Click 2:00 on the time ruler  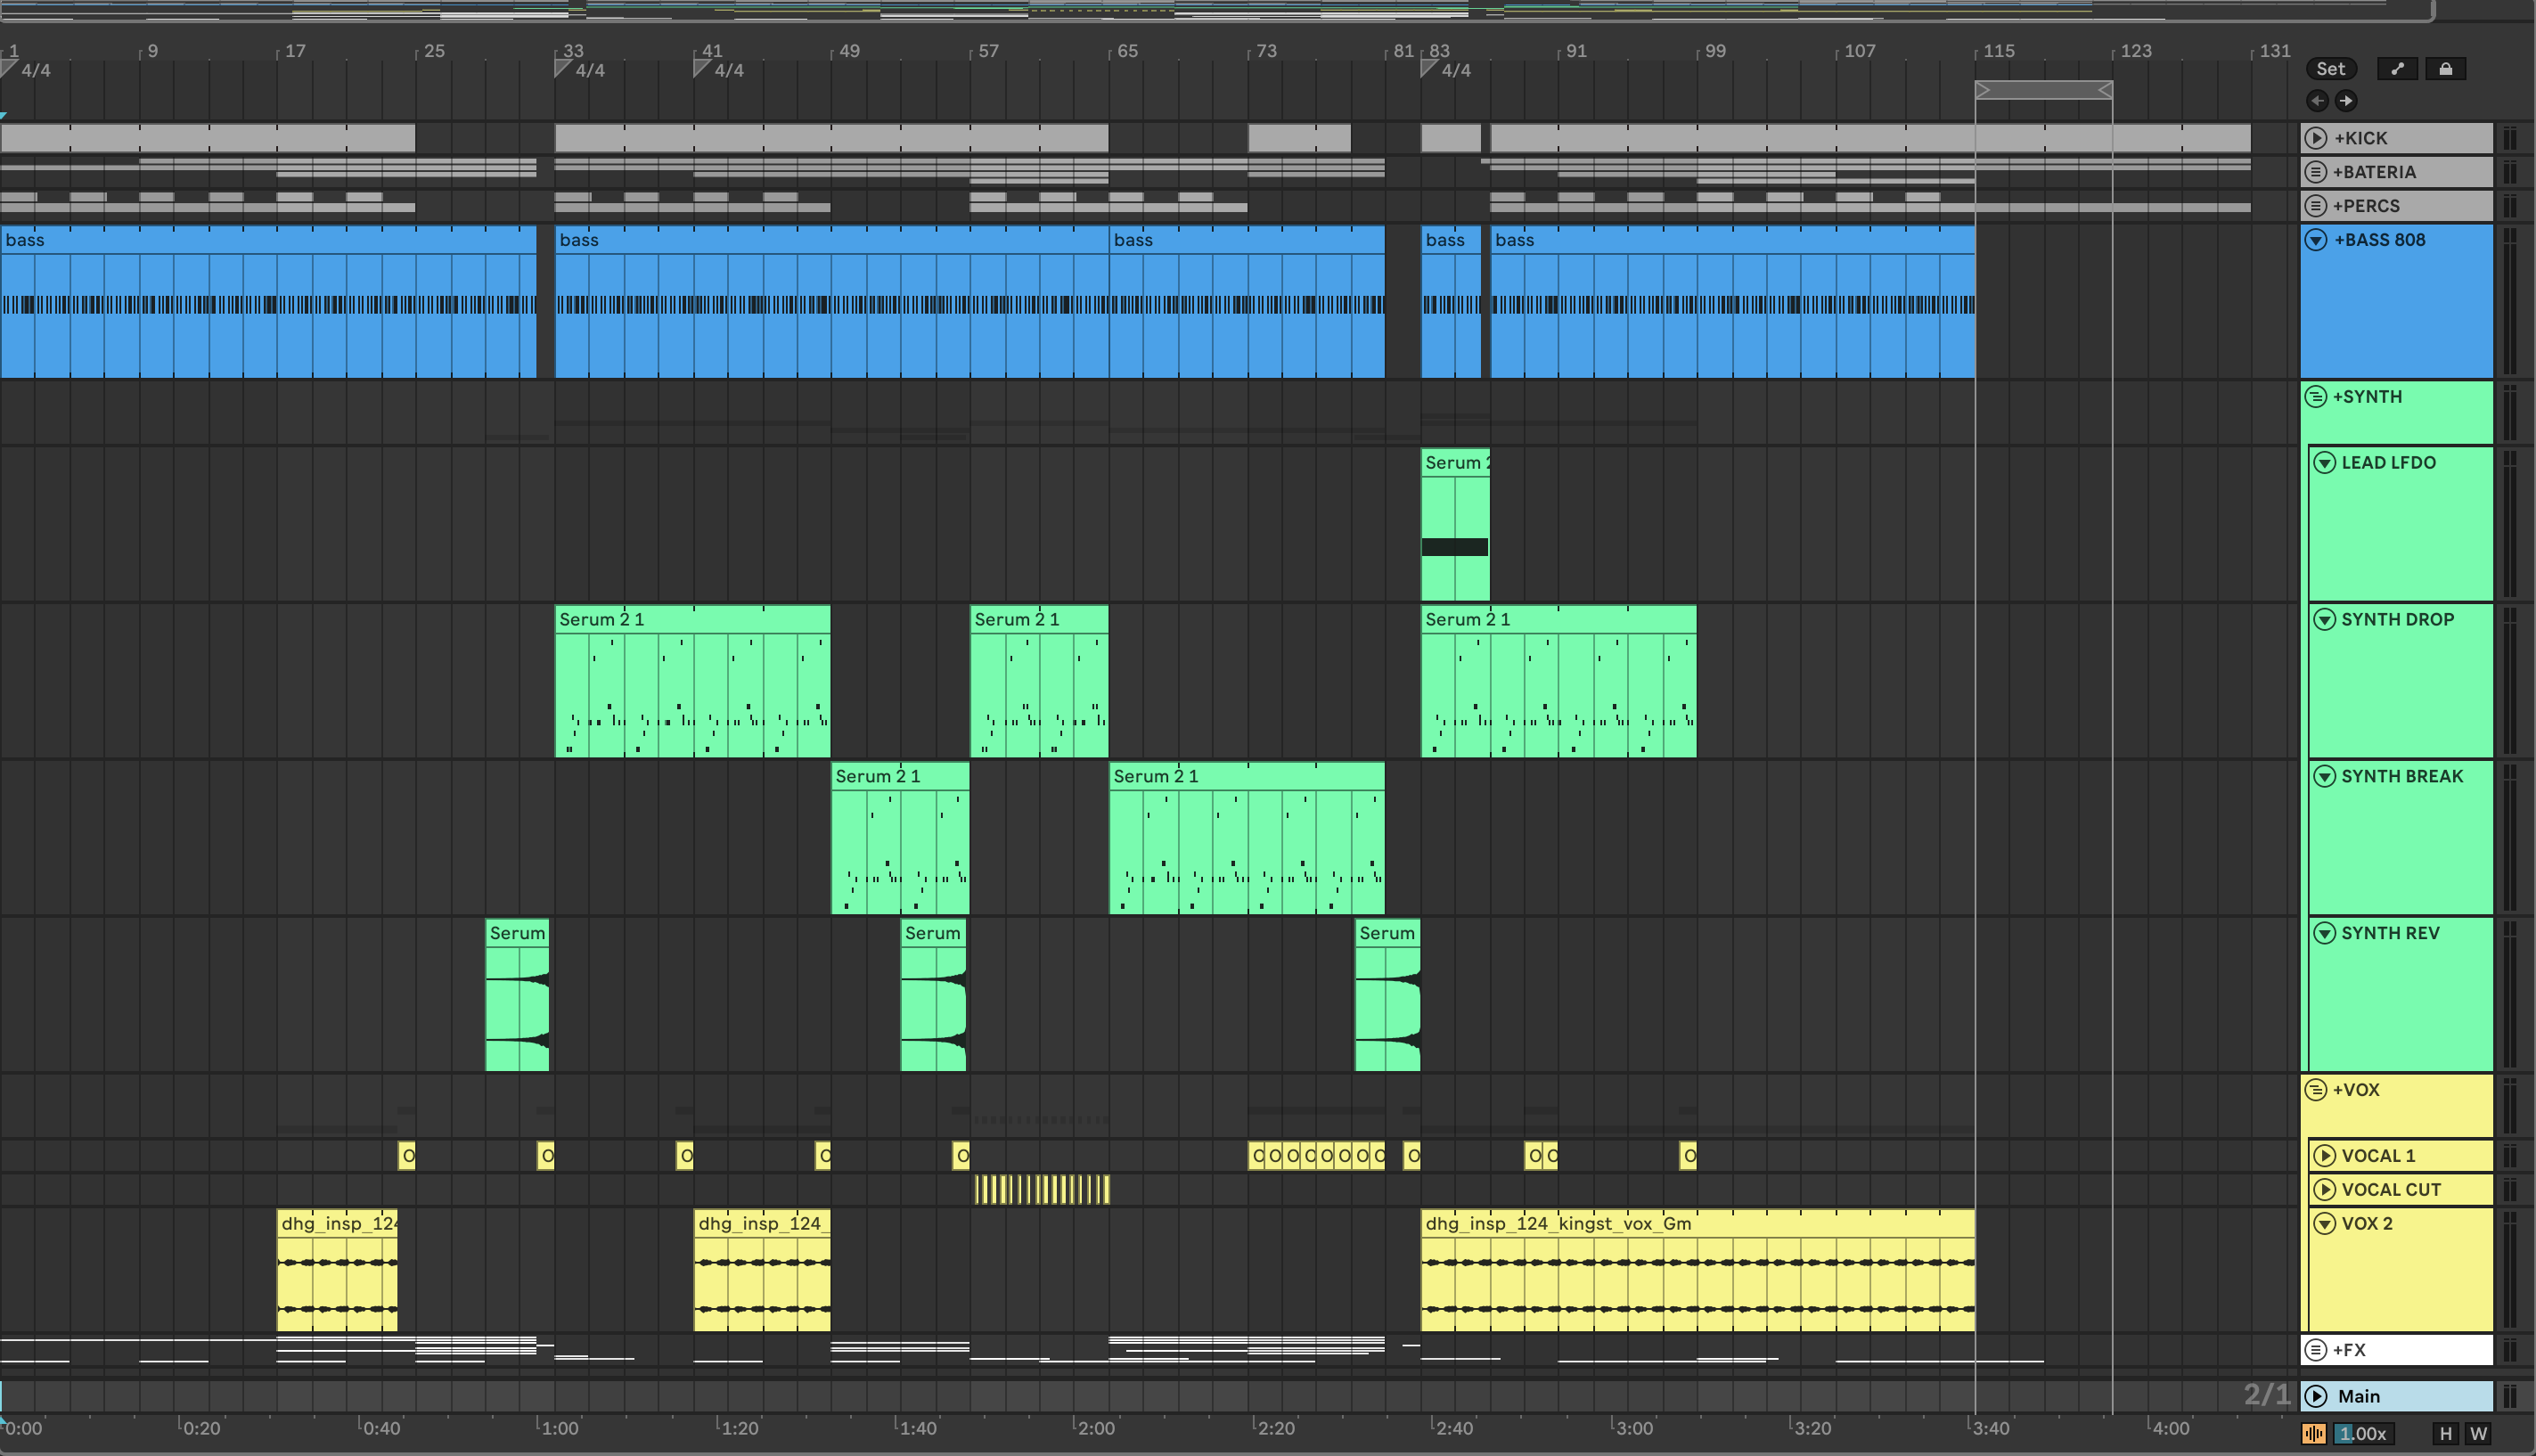click(1095, 1428)
